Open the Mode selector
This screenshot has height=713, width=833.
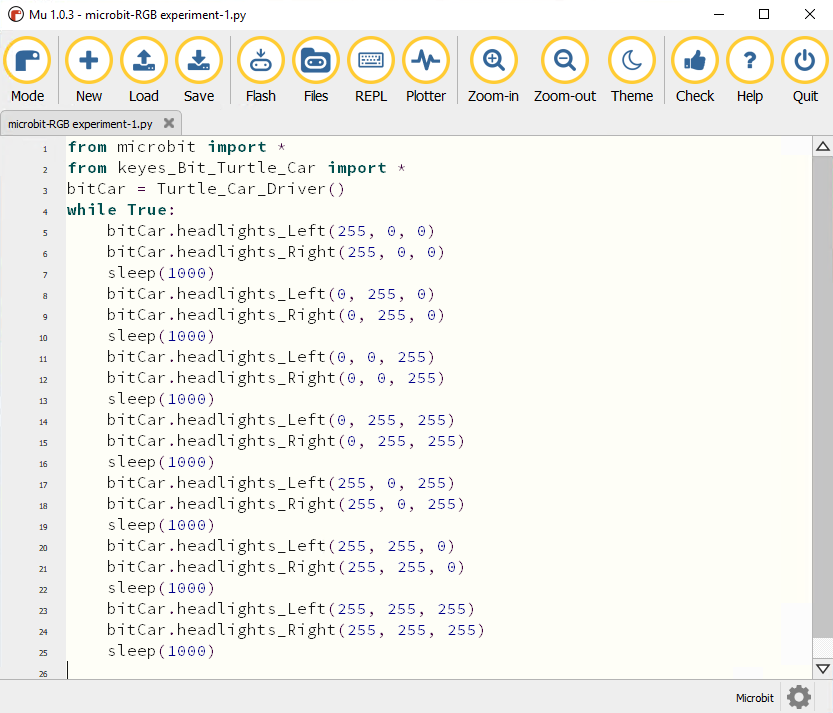(28, 70)
